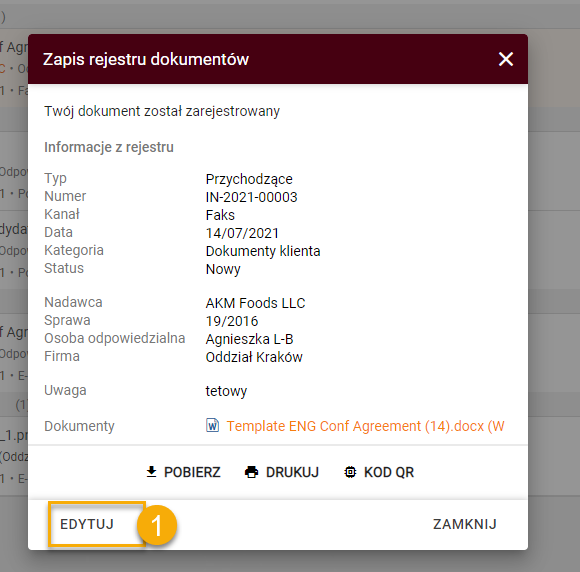Open Template ENG Conf Agreement (14).docx link

tap(365, 426)
